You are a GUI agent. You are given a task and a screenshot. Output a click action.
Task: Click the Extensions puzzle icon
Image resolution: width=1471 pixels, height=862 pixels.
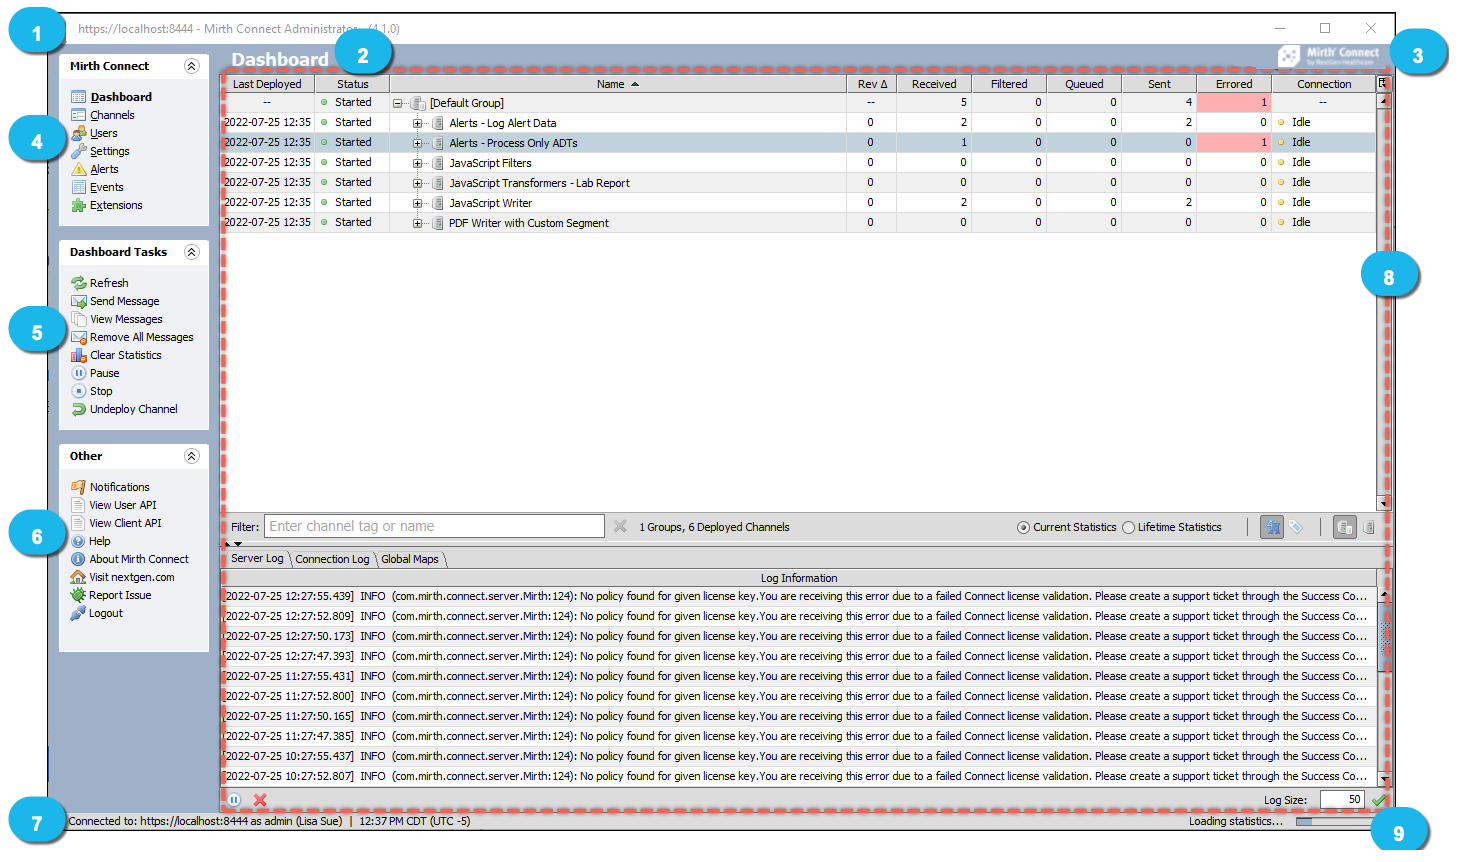pyautogui.click(x=79, y=205)
